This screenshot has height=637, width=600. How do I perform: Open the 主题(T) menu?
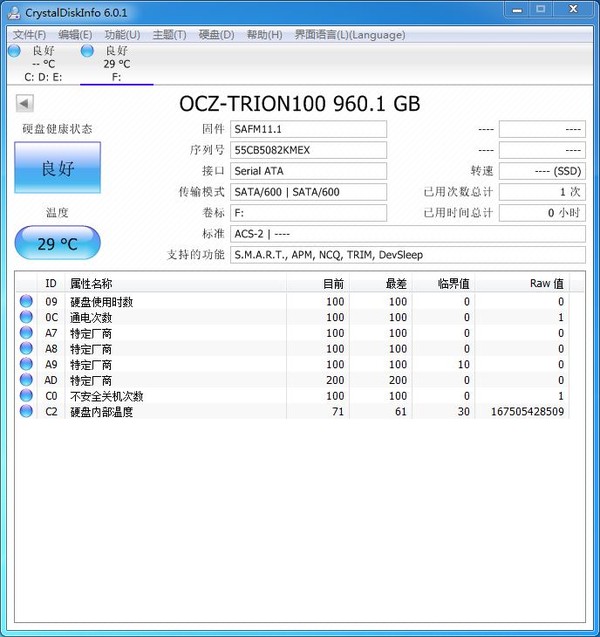coord(169,35)
